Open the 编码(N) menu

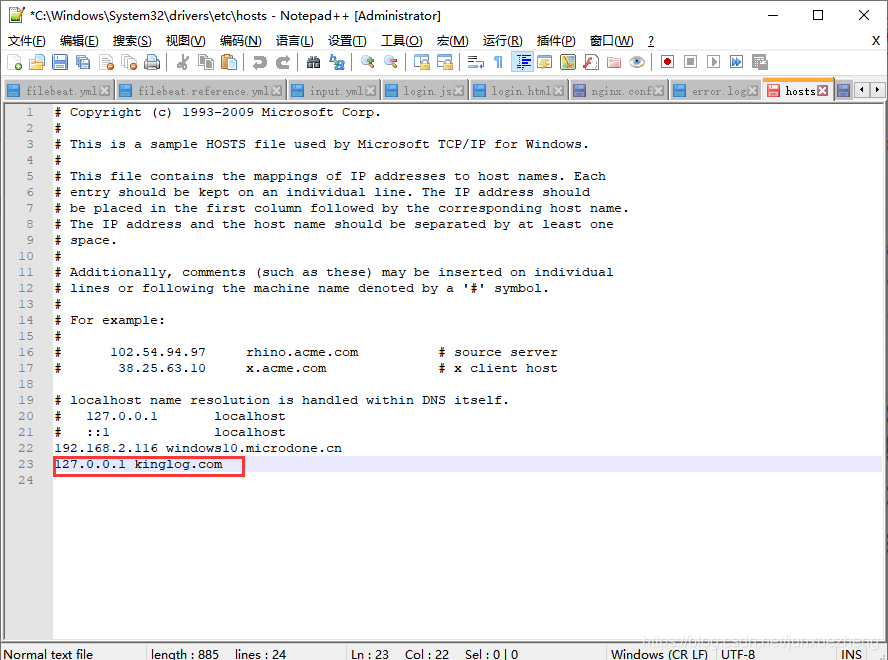pyautogui.click(x=240, y=41)
